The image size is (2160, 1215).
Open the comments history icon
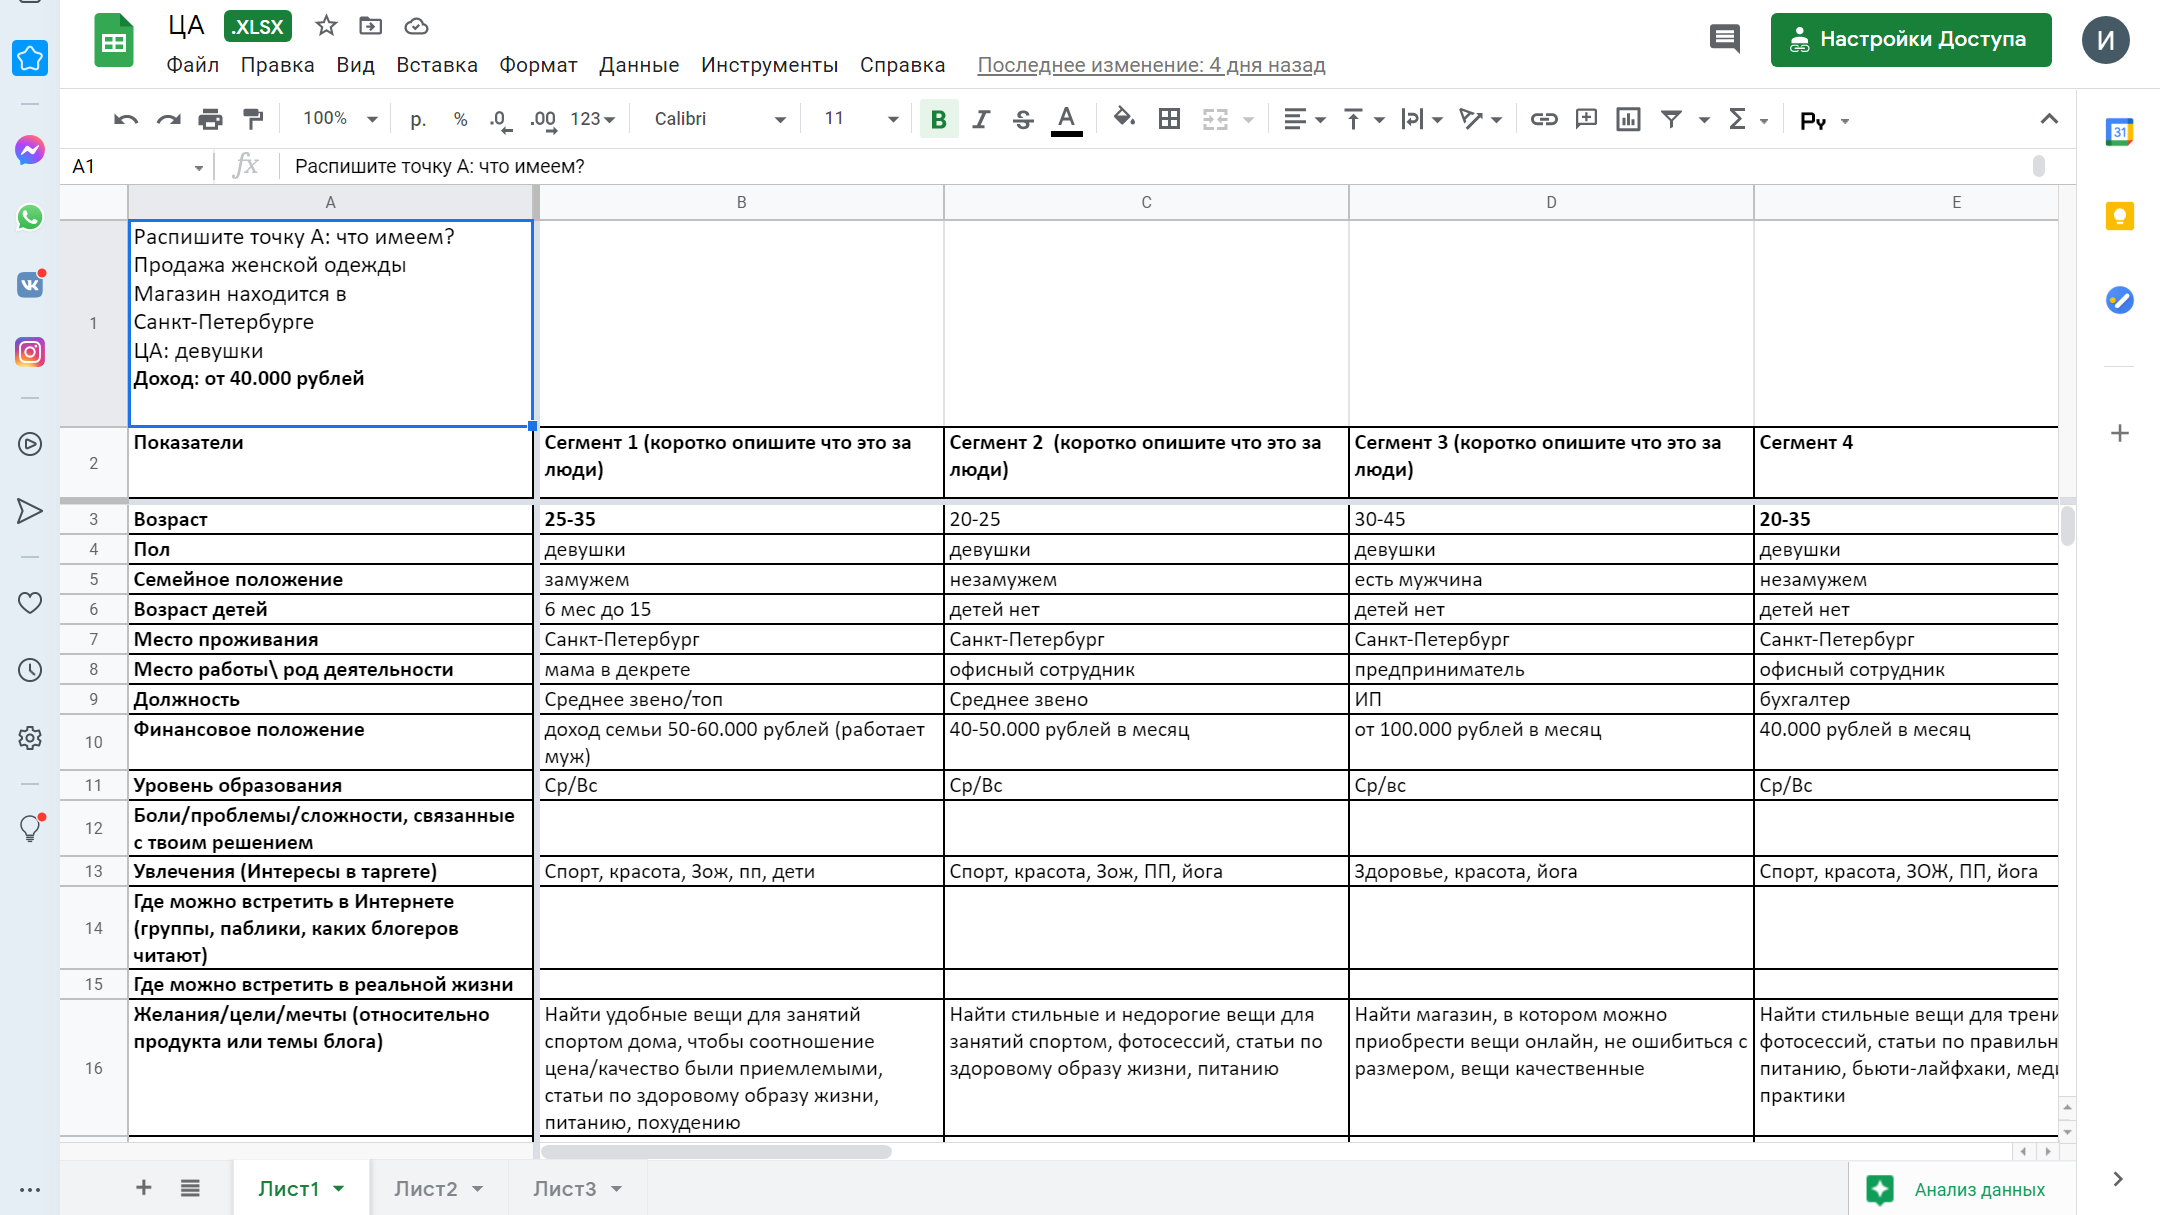click(1724, 40)
